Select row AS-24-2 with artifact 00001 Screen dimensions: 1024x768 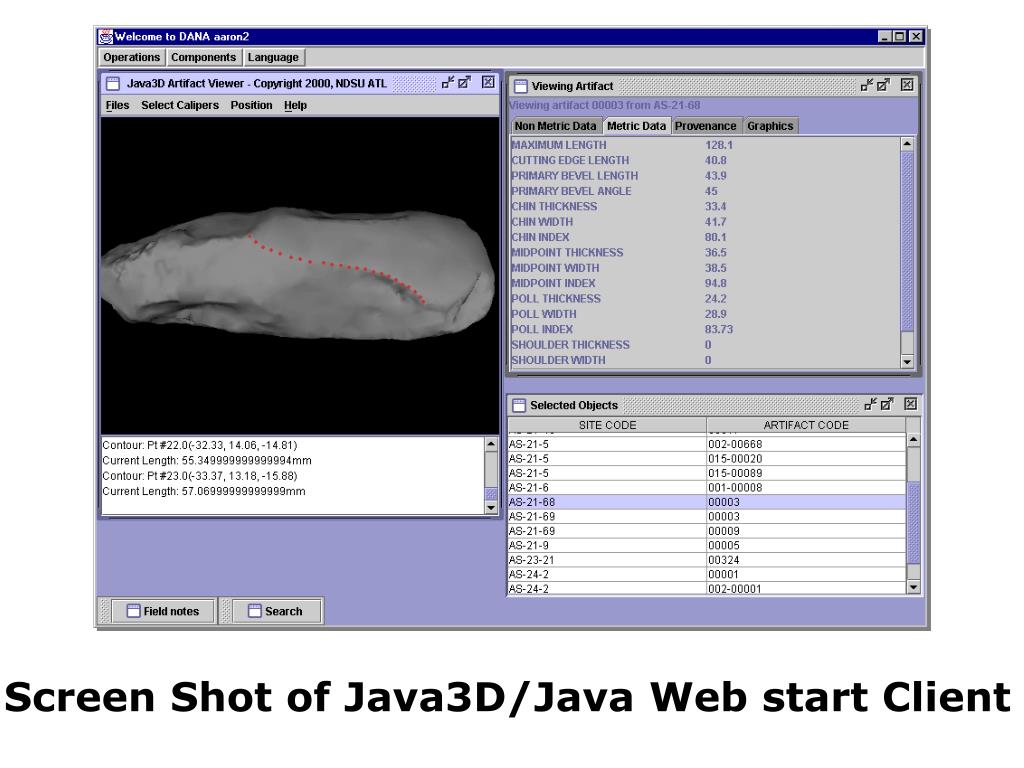[x=707, y=574]
